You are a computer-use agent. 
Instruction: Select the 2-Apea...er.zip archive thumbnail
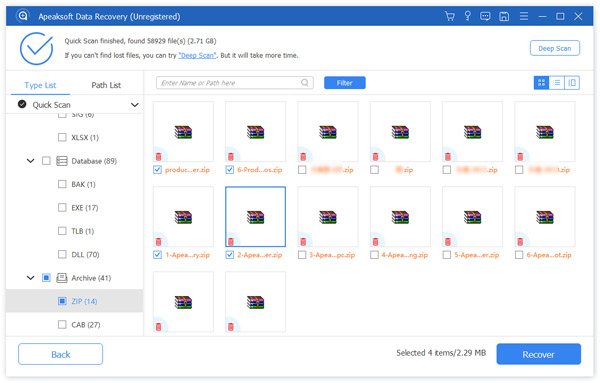pos(255,217)
